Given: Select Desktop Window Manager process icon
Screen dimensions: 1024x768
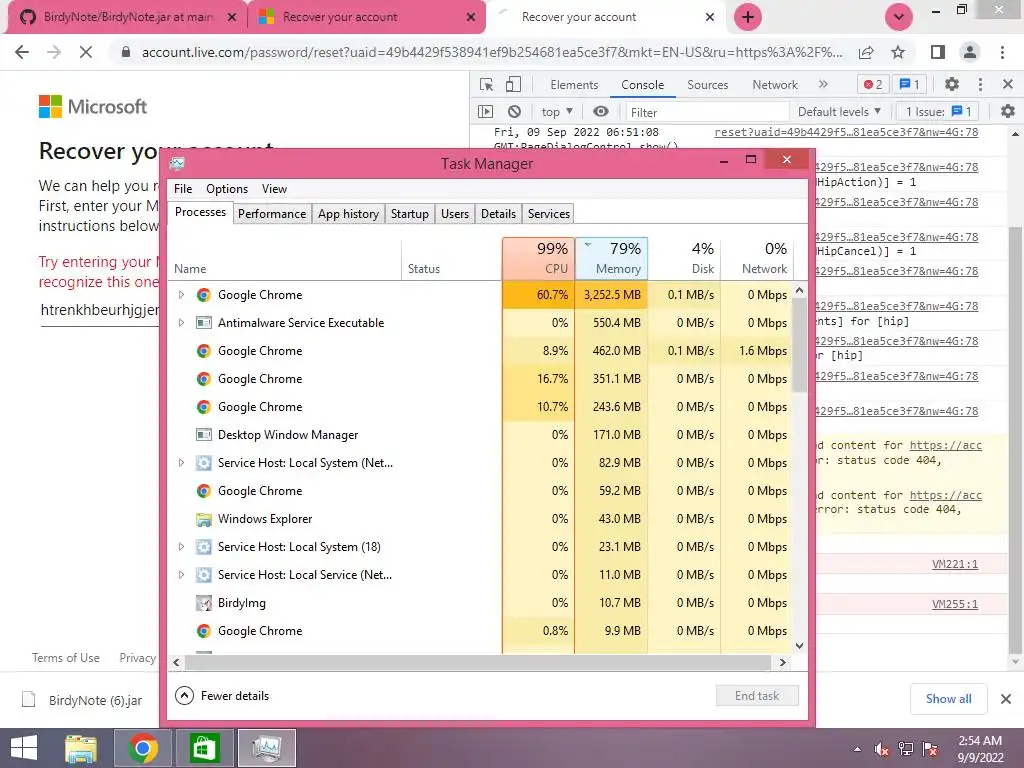Looking at the screenshot, I should pyautogui.click(x=204, y=435).
